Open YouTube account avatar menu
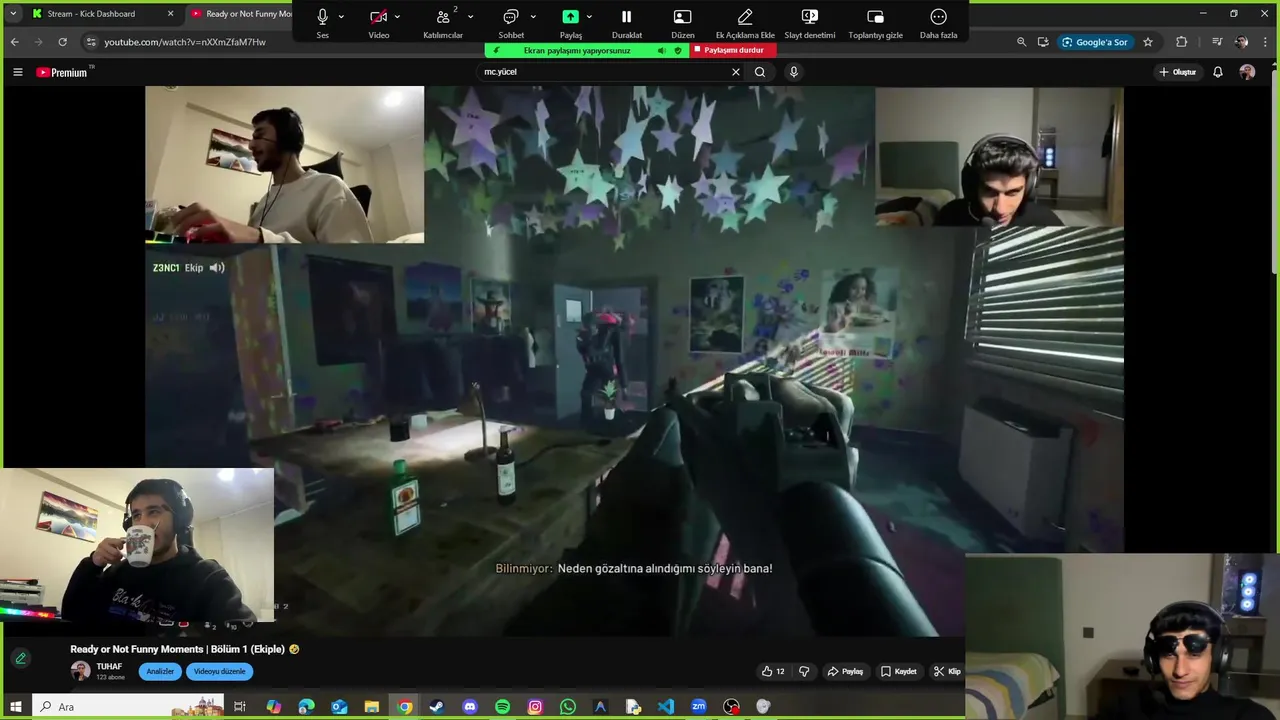Screen dimensions: 1280x720 [x=1247, y=72]
